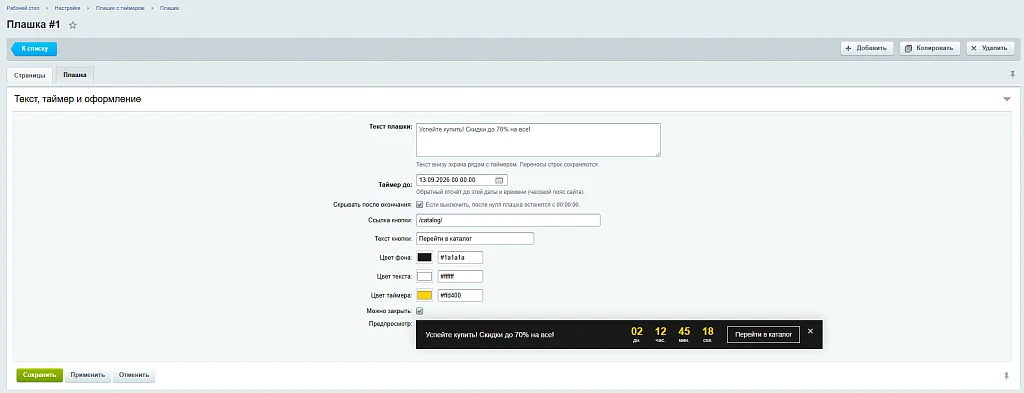Pin the bottom button bar
This screenshot has height=393, width=1024.
(x=1006, y=375)
